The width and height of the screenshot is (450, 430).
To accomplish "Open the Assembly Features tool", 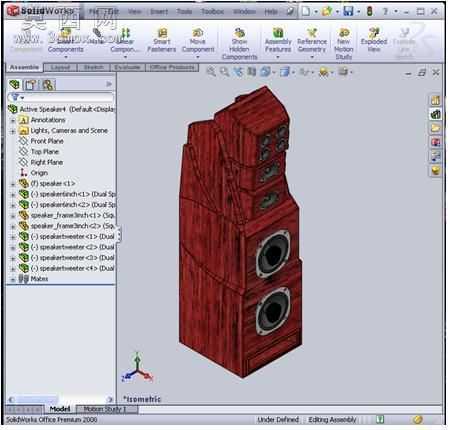I will click(x=278, y=41).
